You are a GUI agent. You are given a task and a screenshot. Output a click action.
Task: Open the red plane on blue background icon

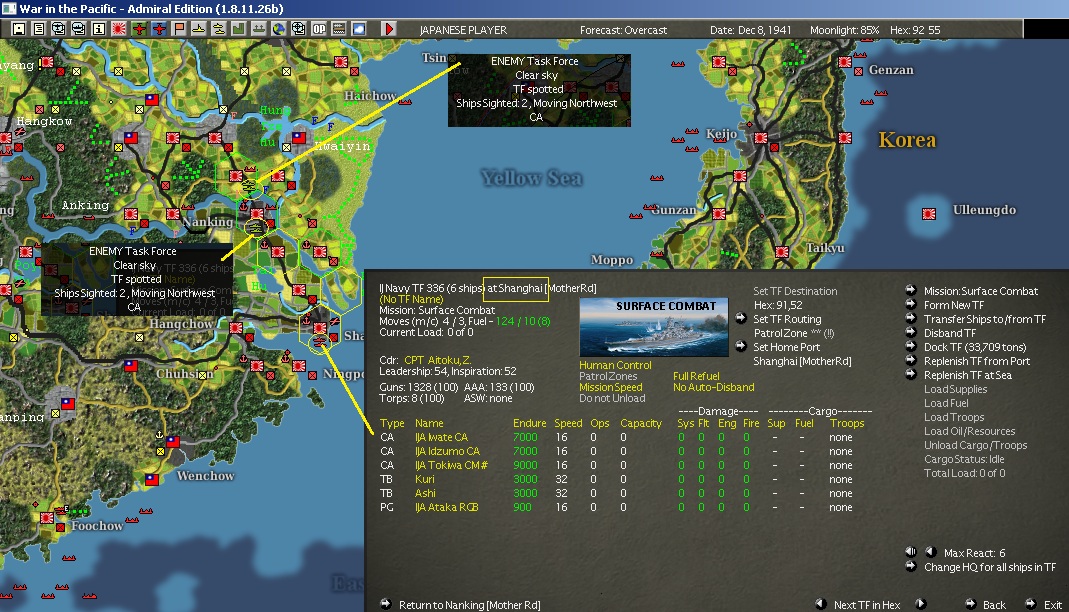pyautogui.click(x=159, y=29)
